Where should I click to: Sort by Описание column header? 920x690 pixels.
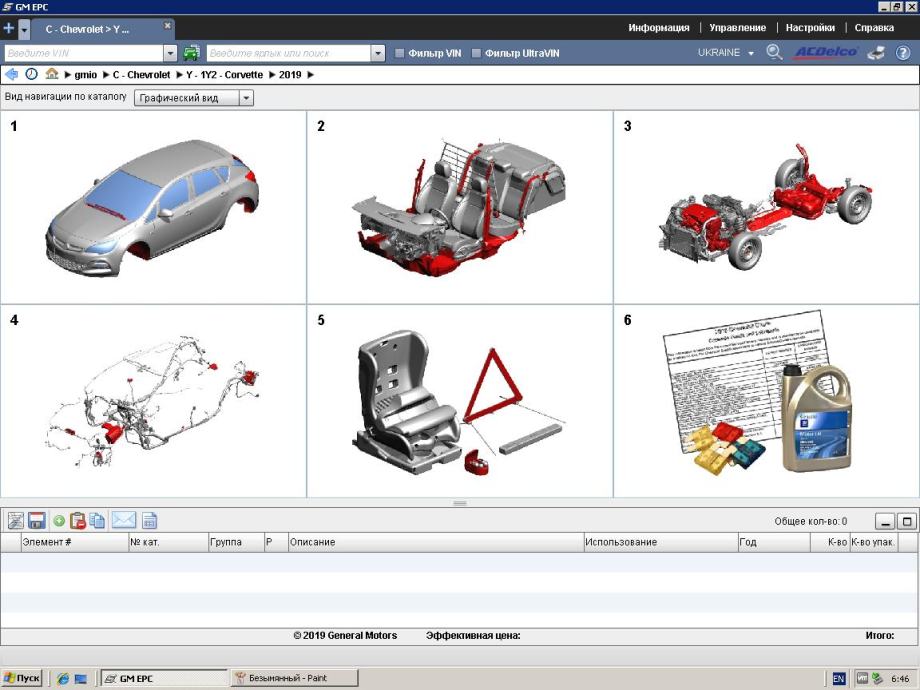pos(435,542)
